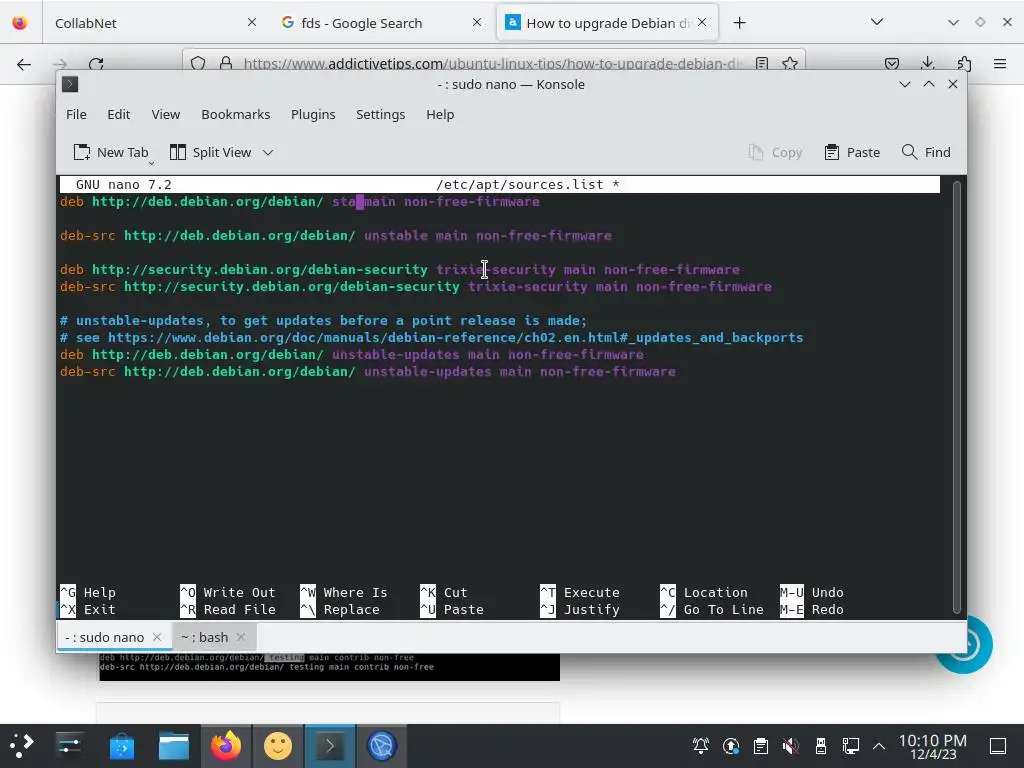
Task: Open the Edit menu in Konsole
Action: tap(119, 114)
